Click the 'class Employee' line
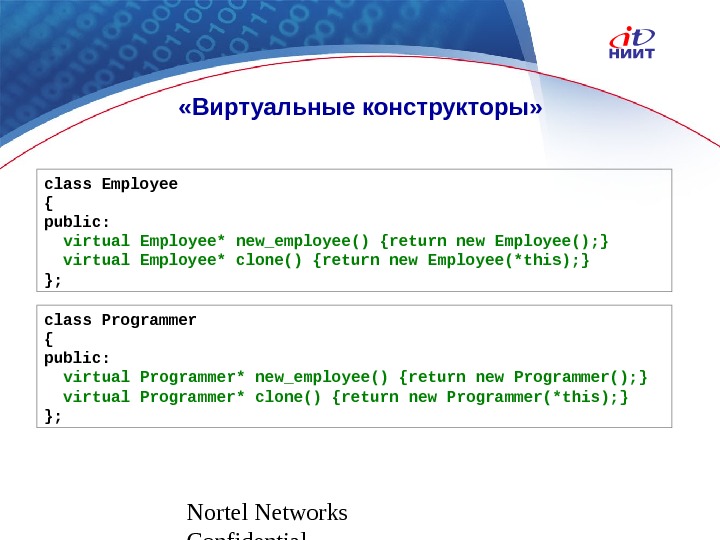720x540 pixels. point(111,184)
